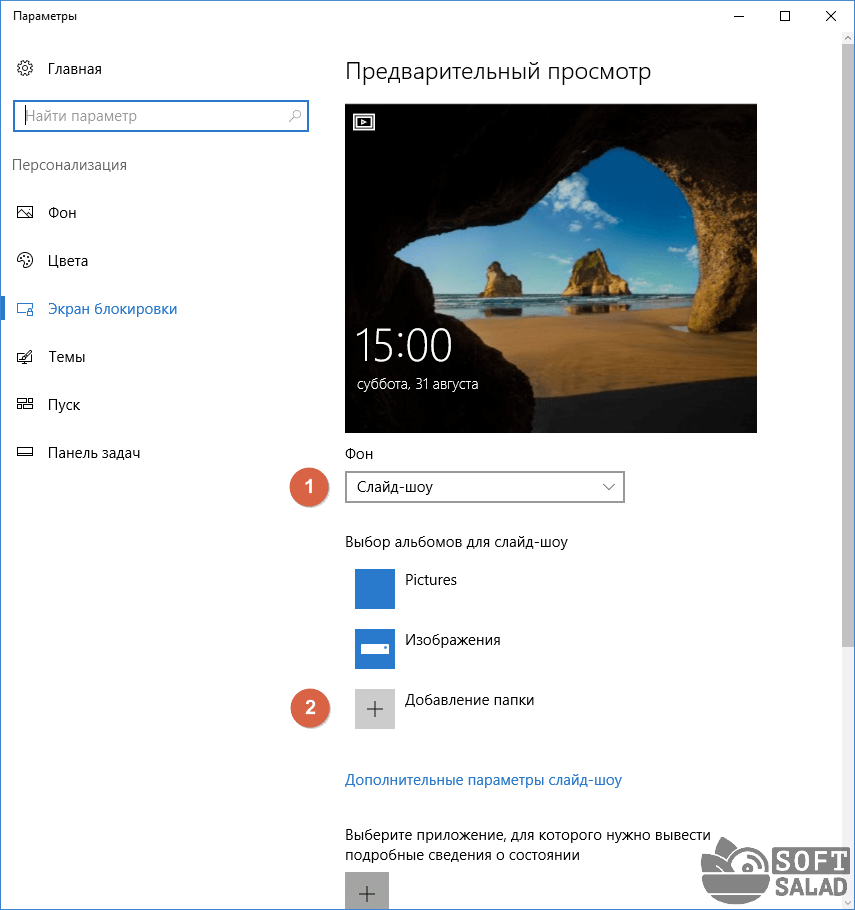Minimize the Параметры window

coord(739,16)
